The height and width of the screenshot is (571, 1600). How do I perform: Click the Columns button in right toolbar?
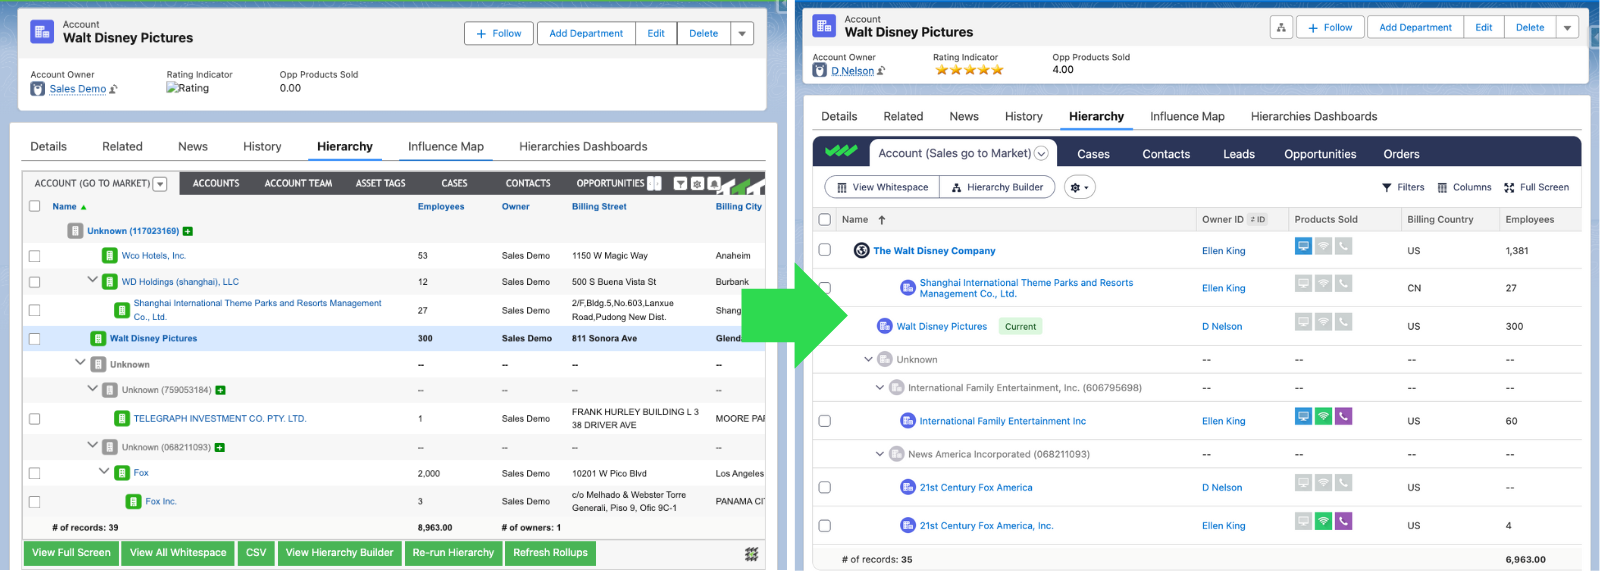(1464, 187)
